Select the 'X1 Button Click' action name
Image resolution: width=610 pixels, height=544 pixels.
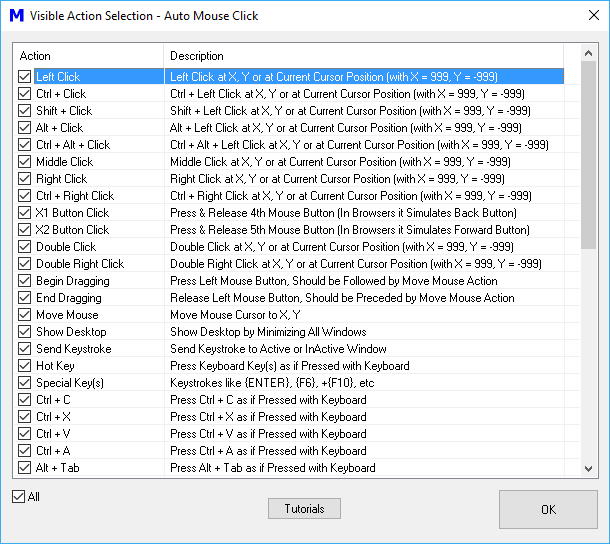[x=72, y=213]
